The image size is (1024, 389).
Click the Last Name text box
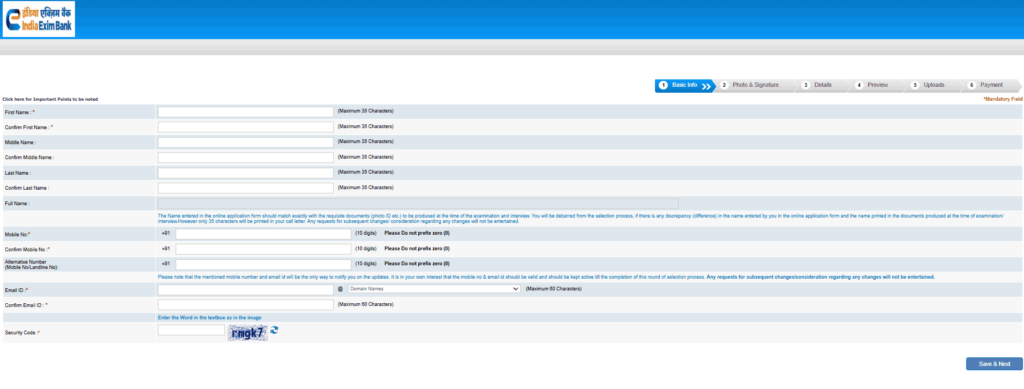[246, 173]
